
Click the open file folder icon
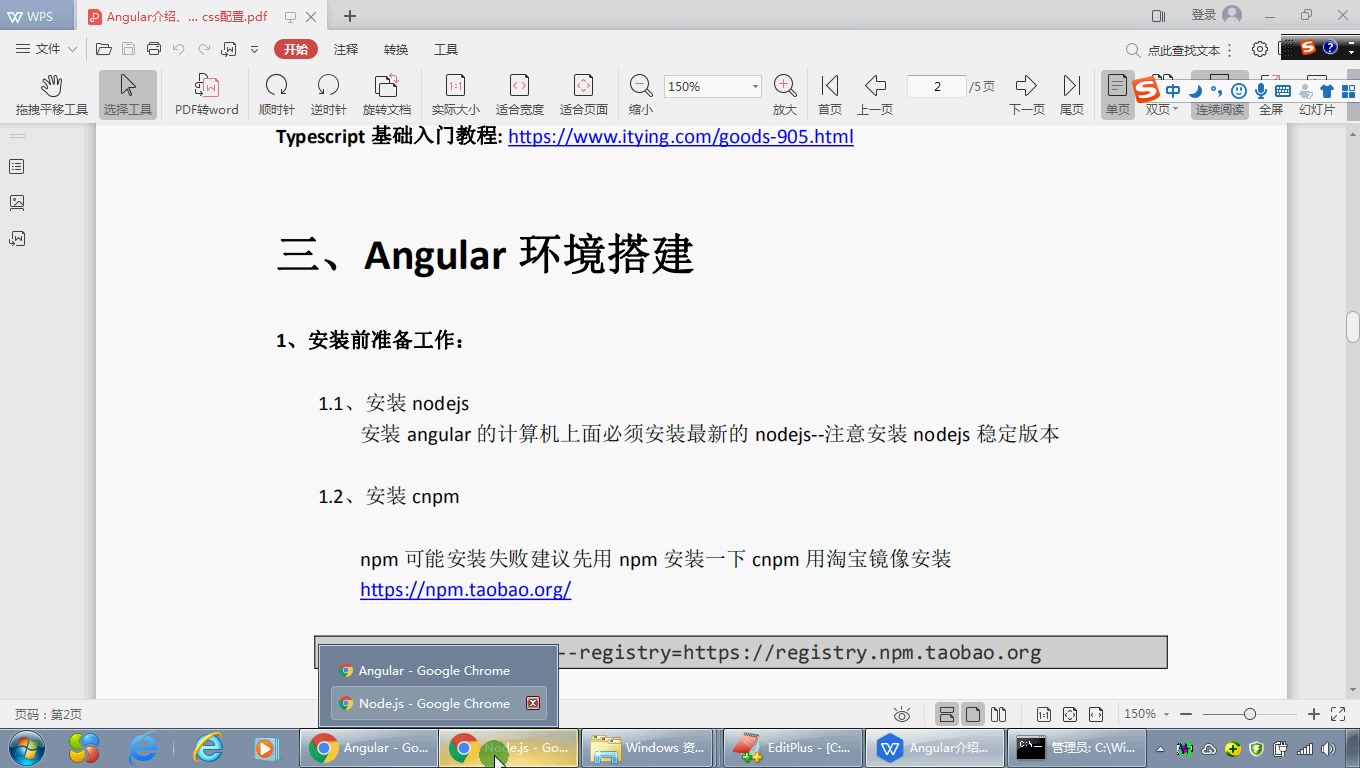pyautogui.click(x=103, y=49)
